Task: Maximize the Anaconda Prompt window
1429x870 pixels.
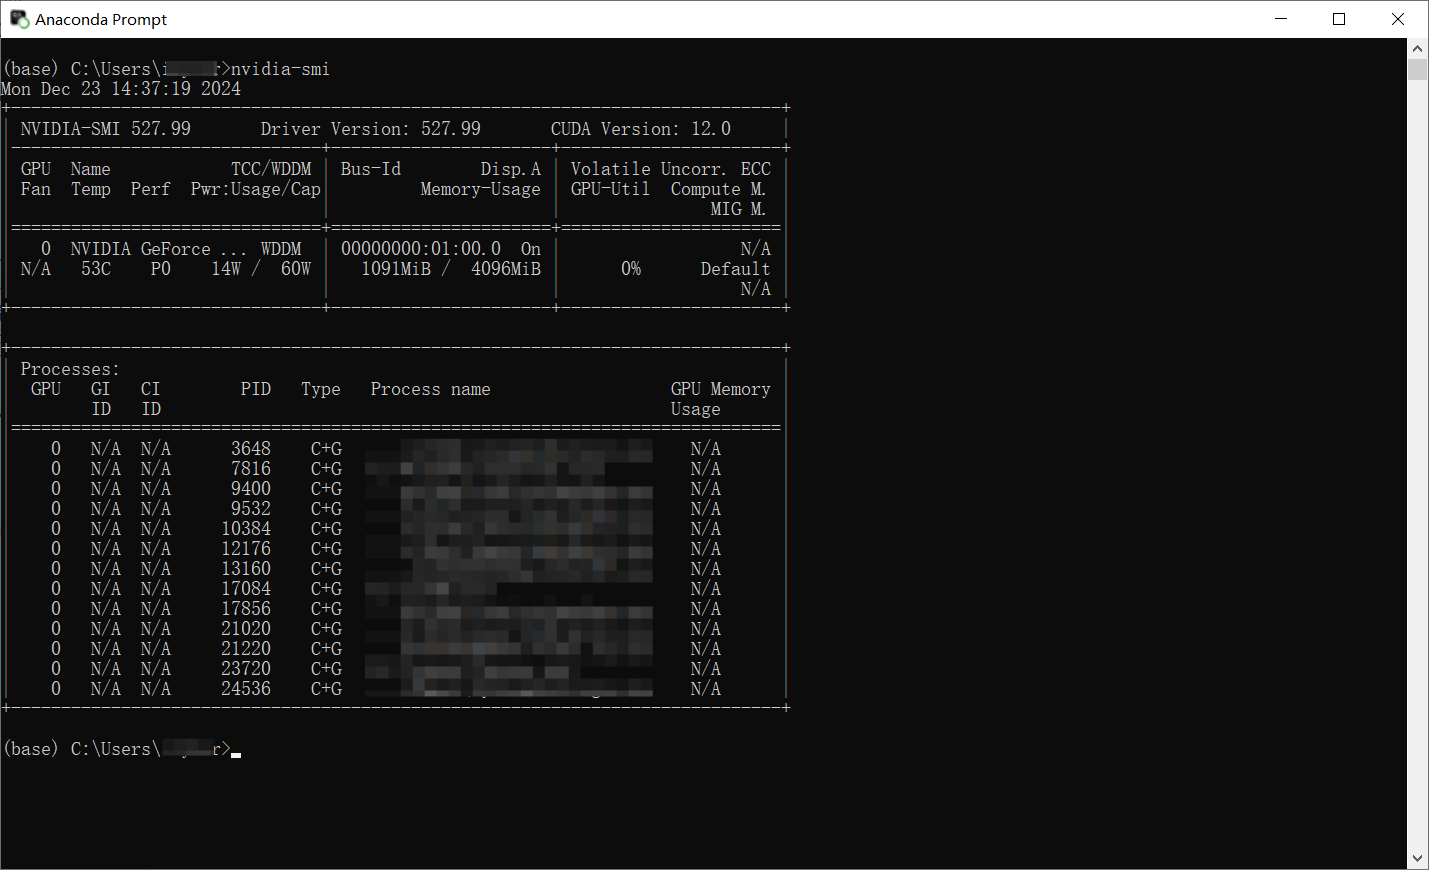Action: (1339, 19)
